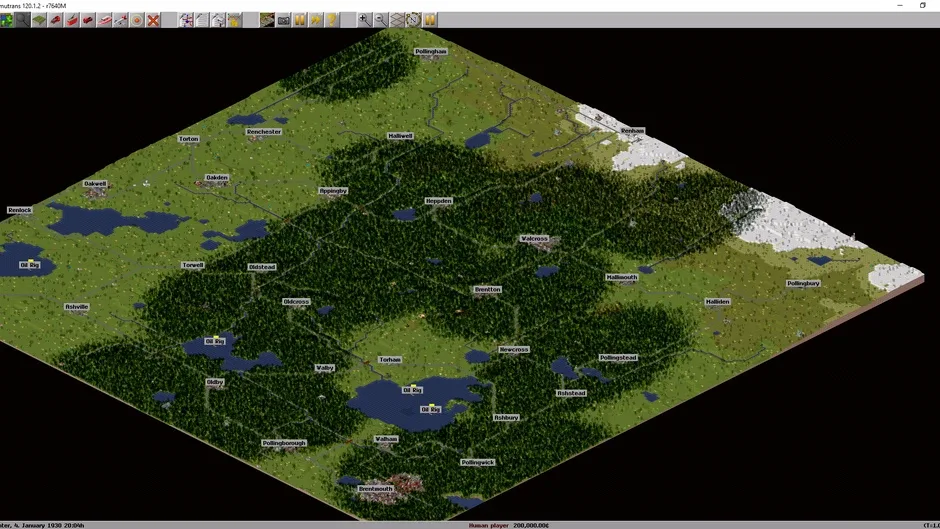Open the tram construction tools

(x=71, y=20)
